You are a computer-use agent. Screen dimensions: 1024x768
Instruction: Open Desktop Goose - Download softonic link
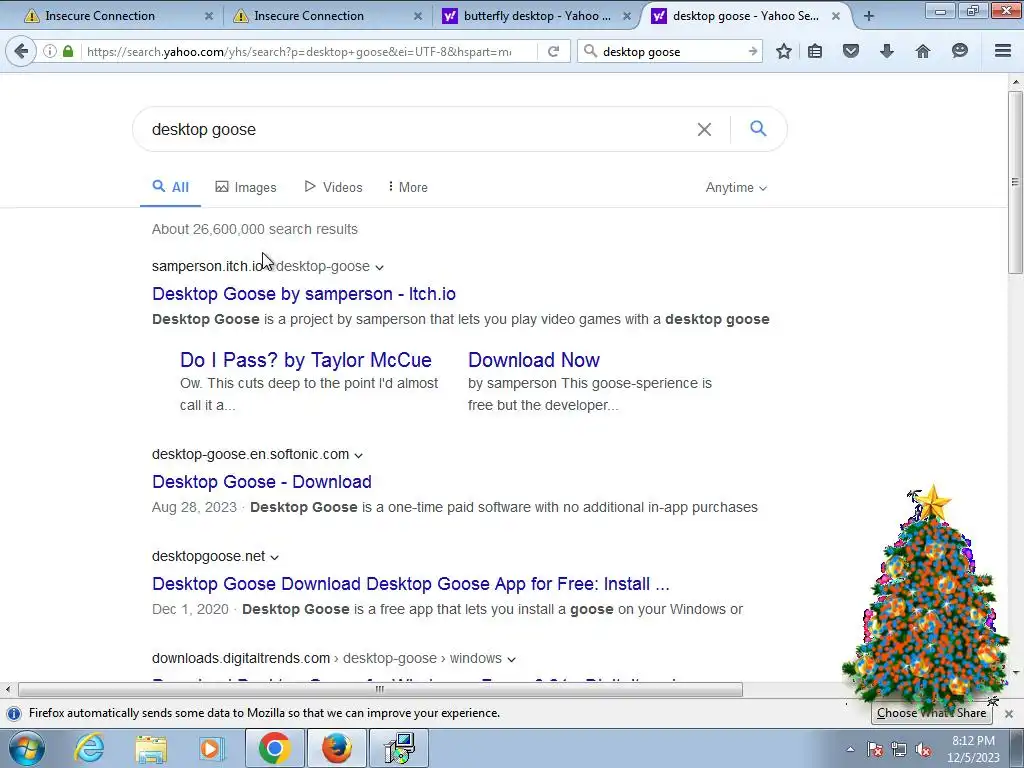(262, 482)
